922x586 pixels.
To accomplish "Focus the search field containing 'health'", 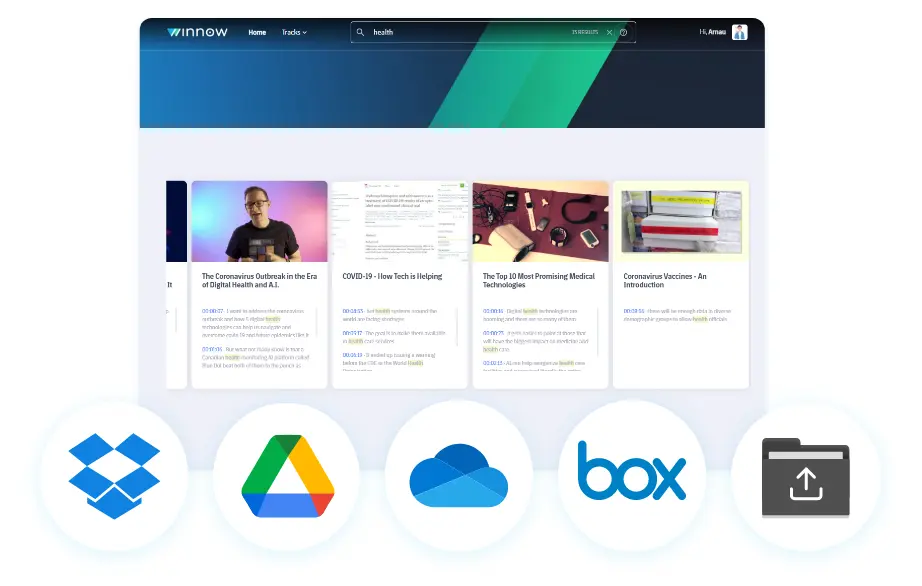I will tap(493, 32).
